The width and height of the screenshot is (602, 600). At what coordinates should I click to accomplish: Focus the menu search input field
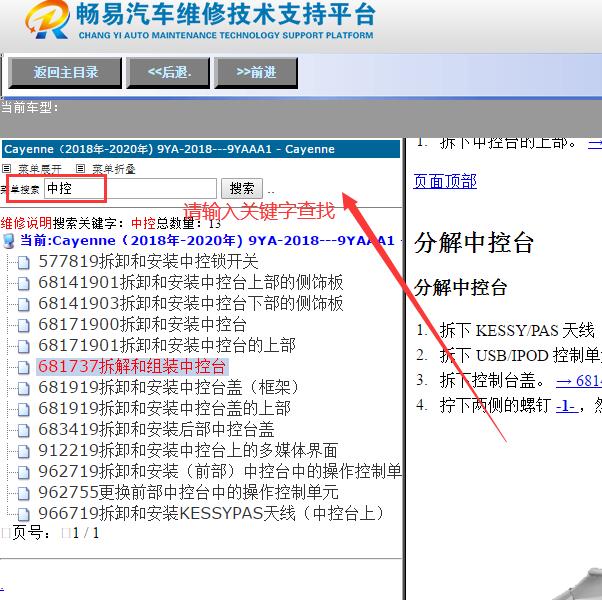(131, 188)
